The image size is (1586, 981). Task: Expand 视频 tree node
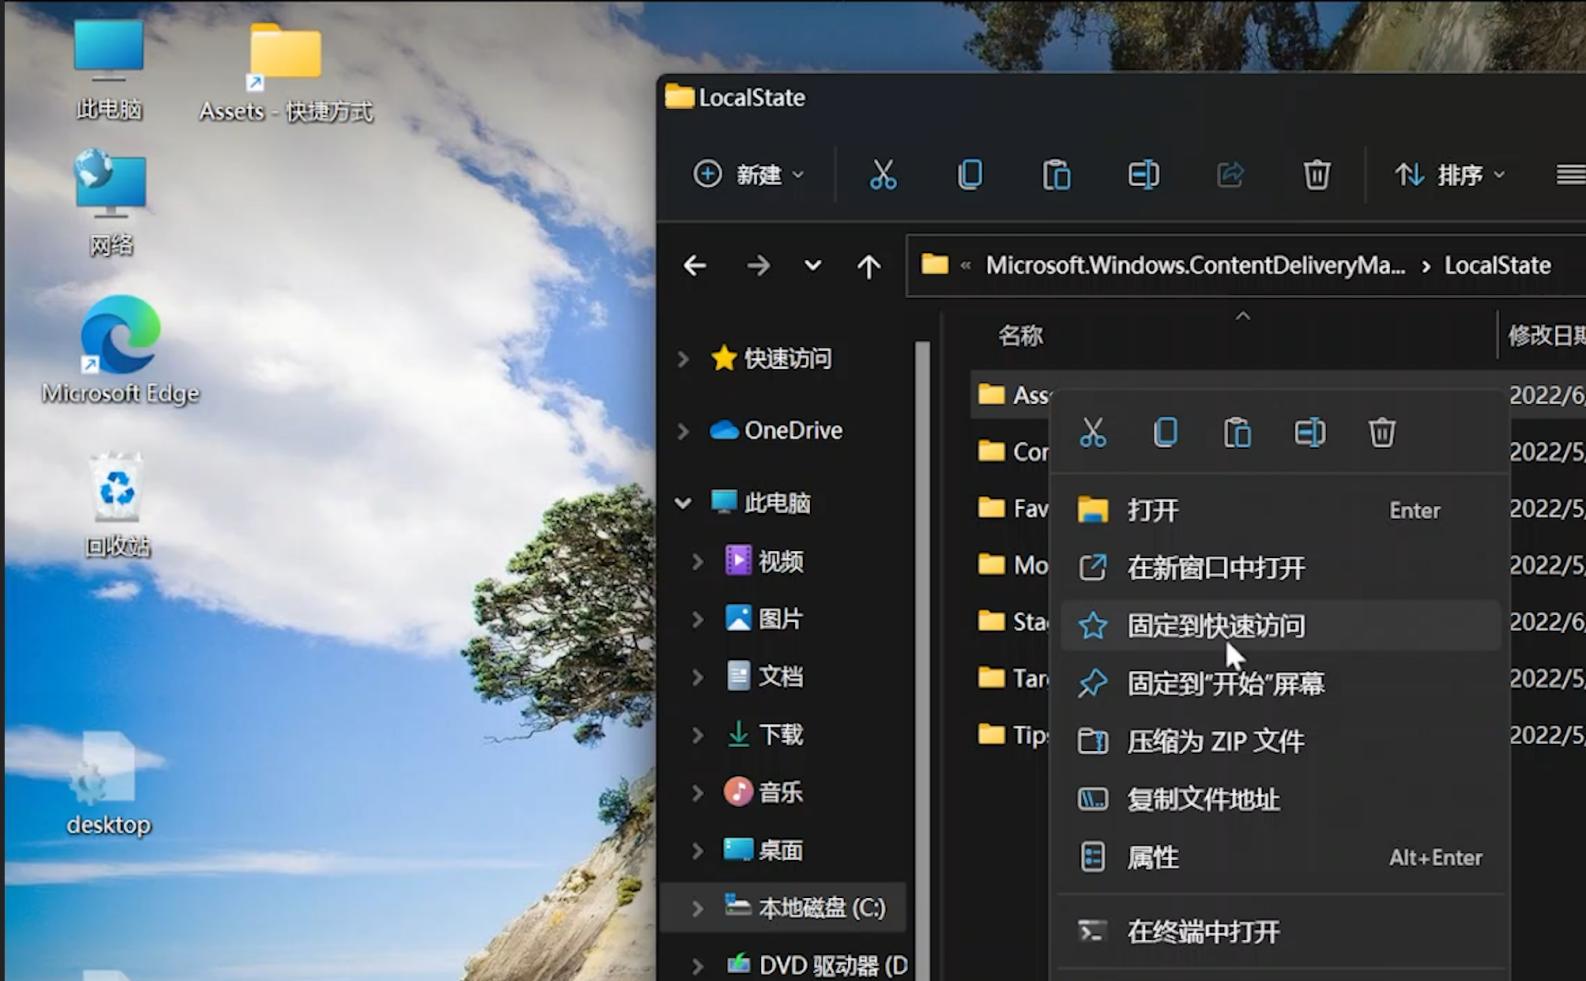click(x=698, y=562)
